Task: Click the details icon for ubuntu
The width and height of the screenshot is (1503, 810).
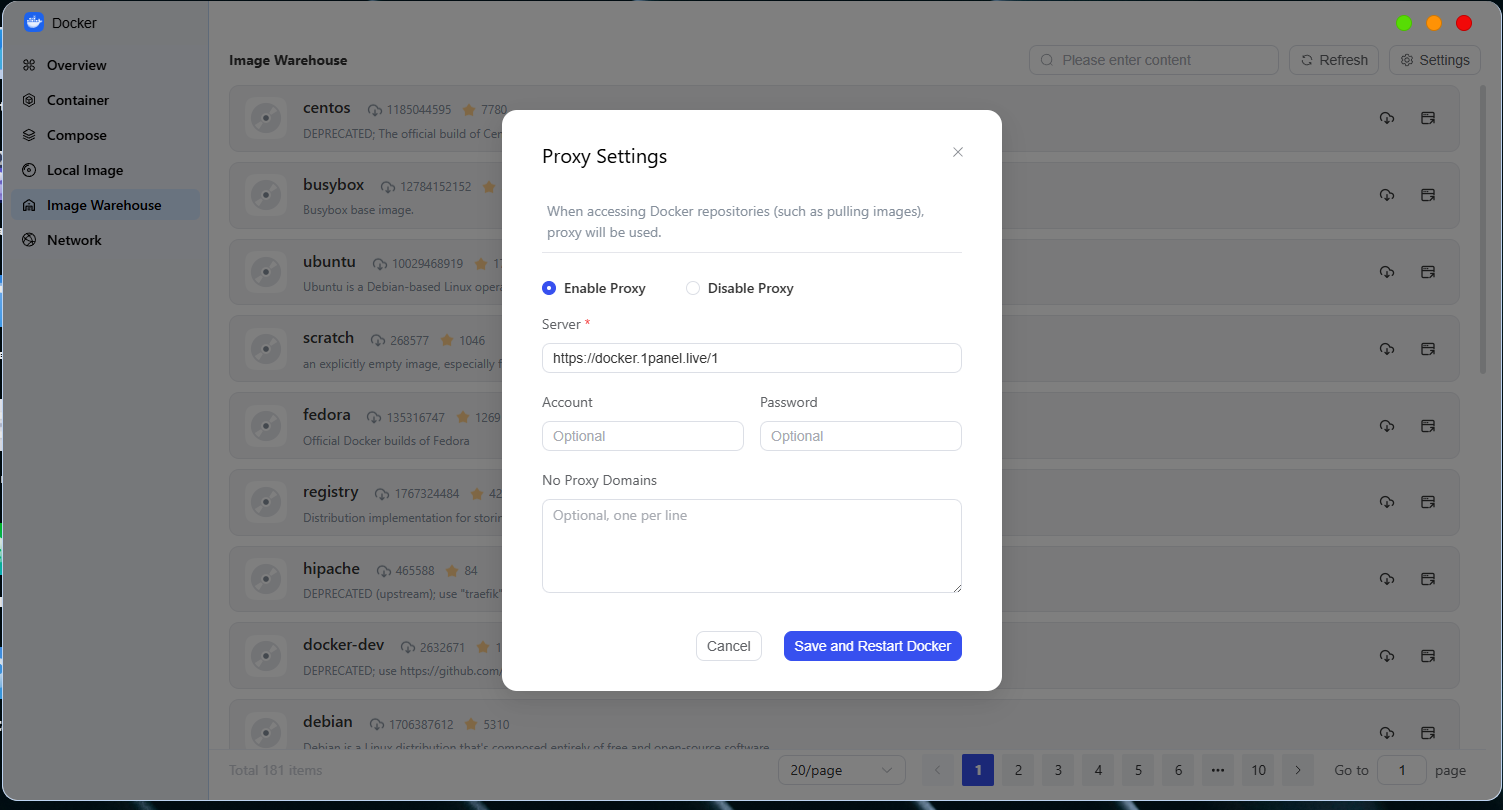Action: click(1428, 272)
